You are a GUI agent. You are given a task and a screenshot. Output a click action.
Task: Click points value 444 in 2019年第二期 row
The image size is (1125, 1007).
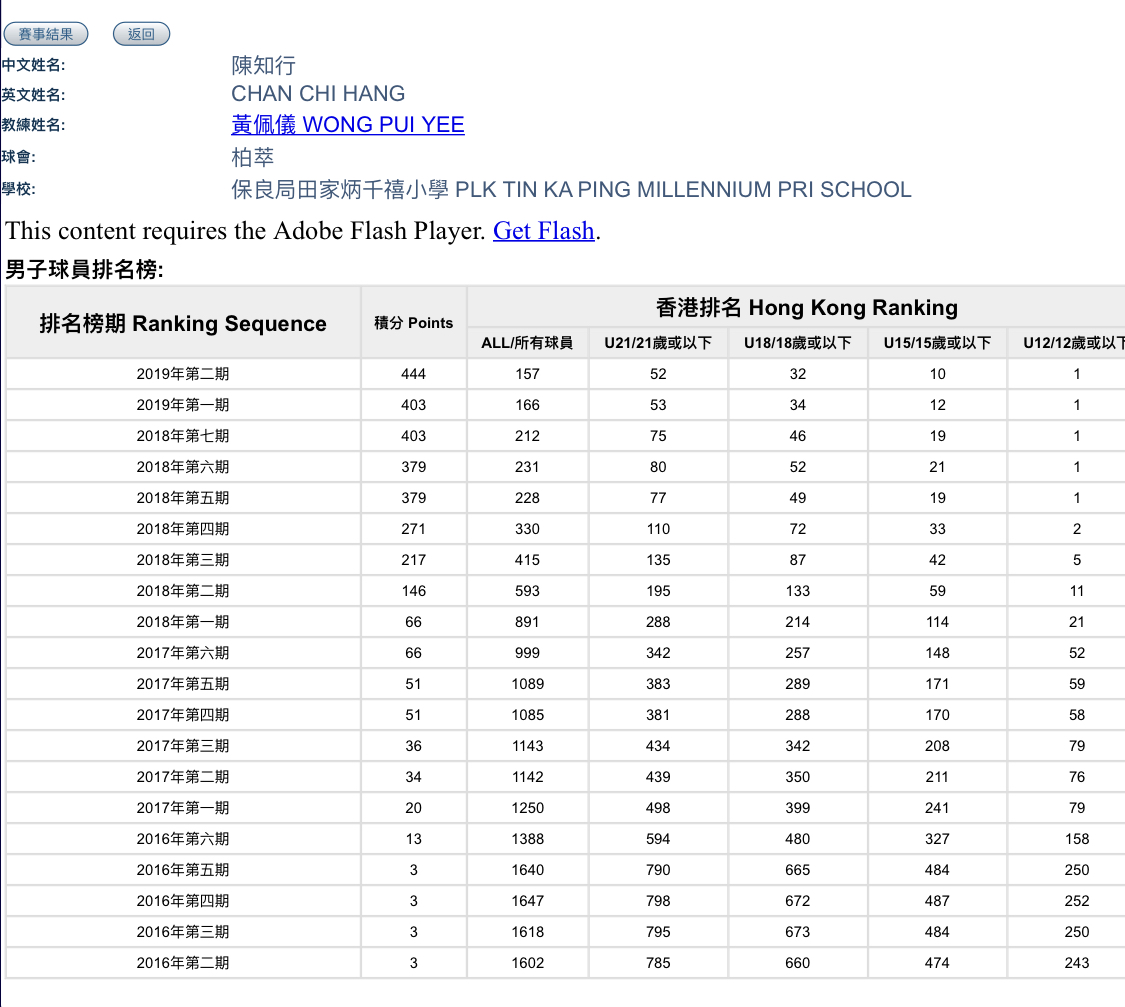point(413,374)
